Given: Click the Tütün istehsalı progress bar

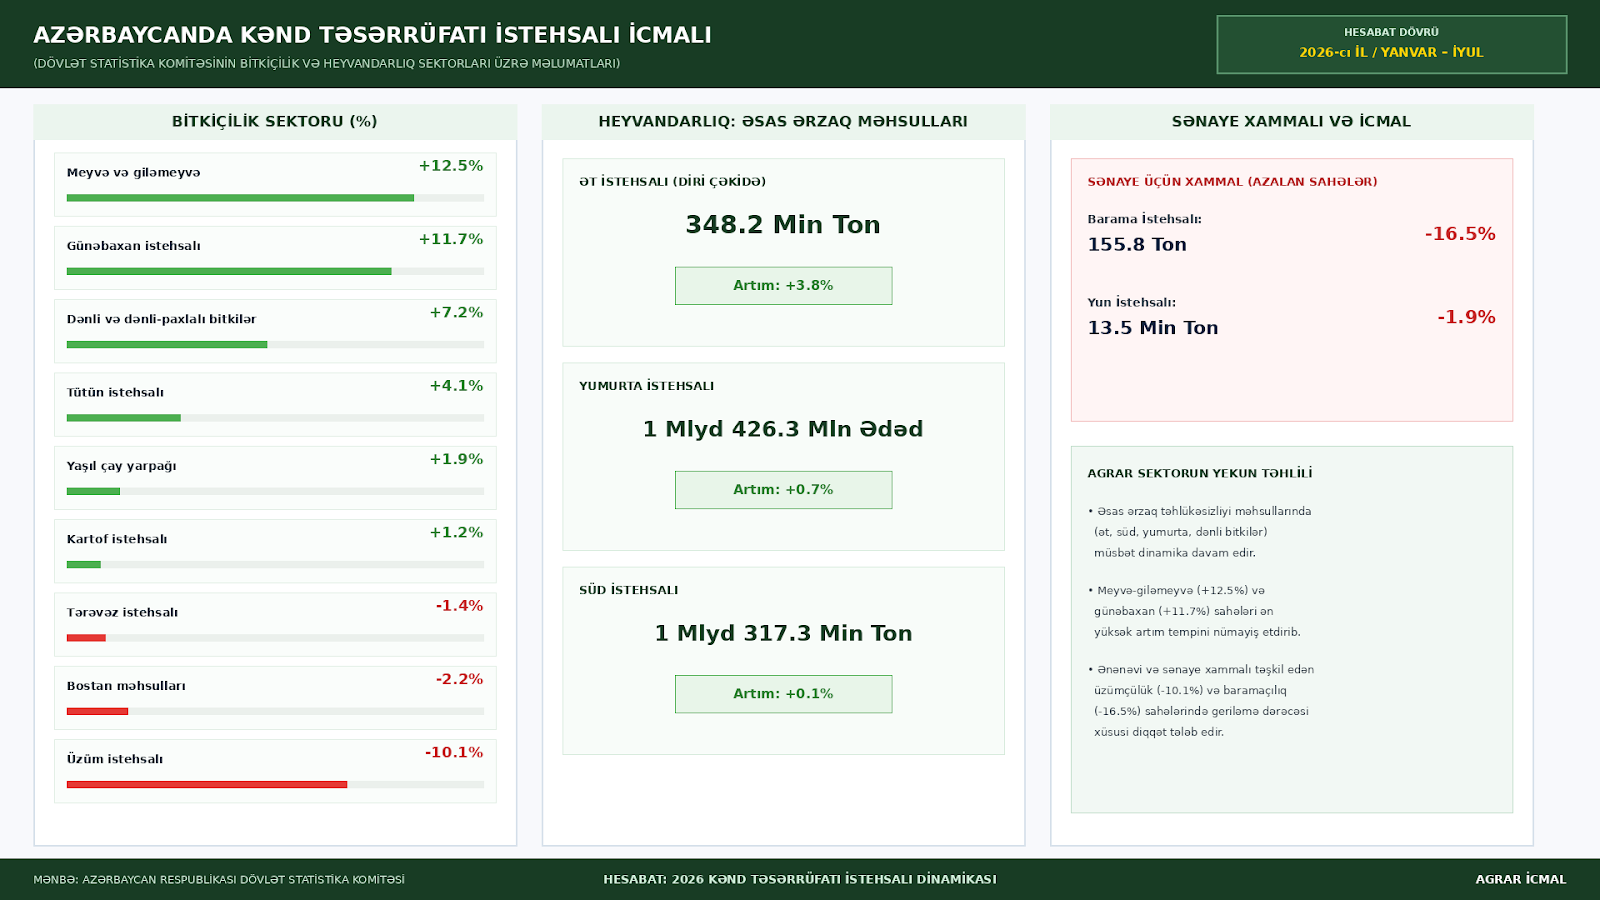Looking at the screenshot, I should 275,418.
